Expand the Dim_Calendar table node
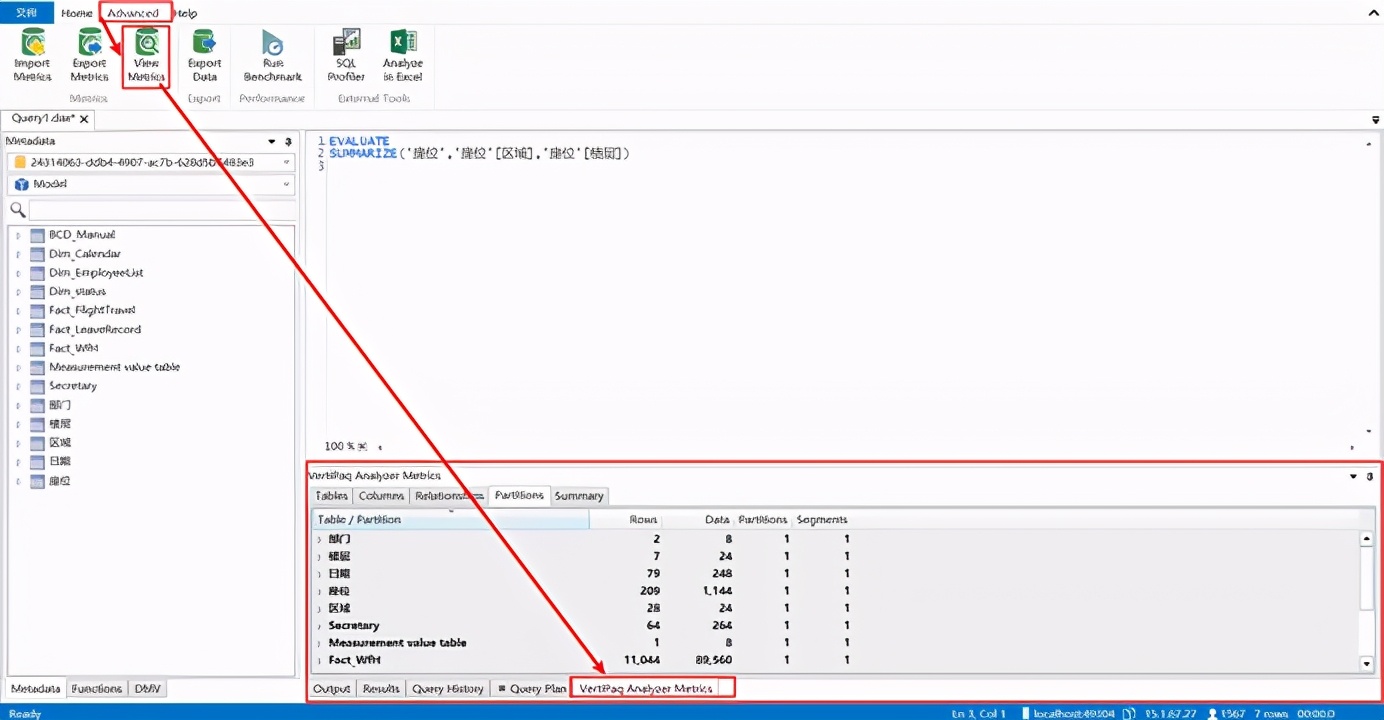The width and height of the screenshot is (1384, 720). click(x=18, y=254)
